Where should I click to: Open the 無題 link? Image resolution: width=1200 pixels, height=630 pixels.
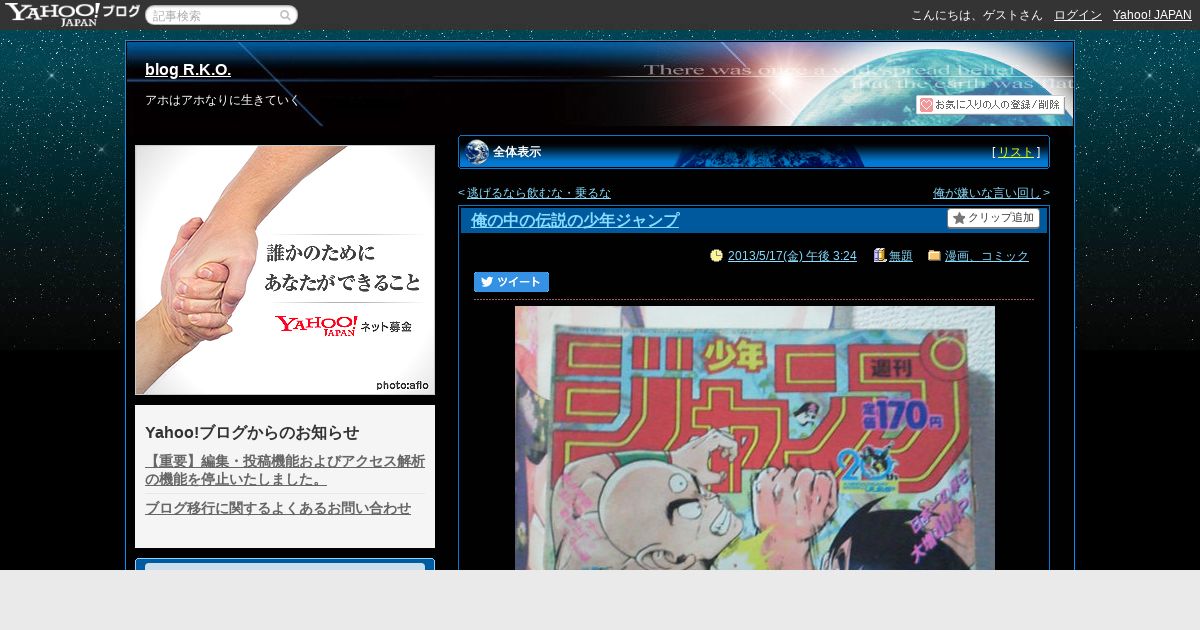pyautogui.click(x=900, y=256)
